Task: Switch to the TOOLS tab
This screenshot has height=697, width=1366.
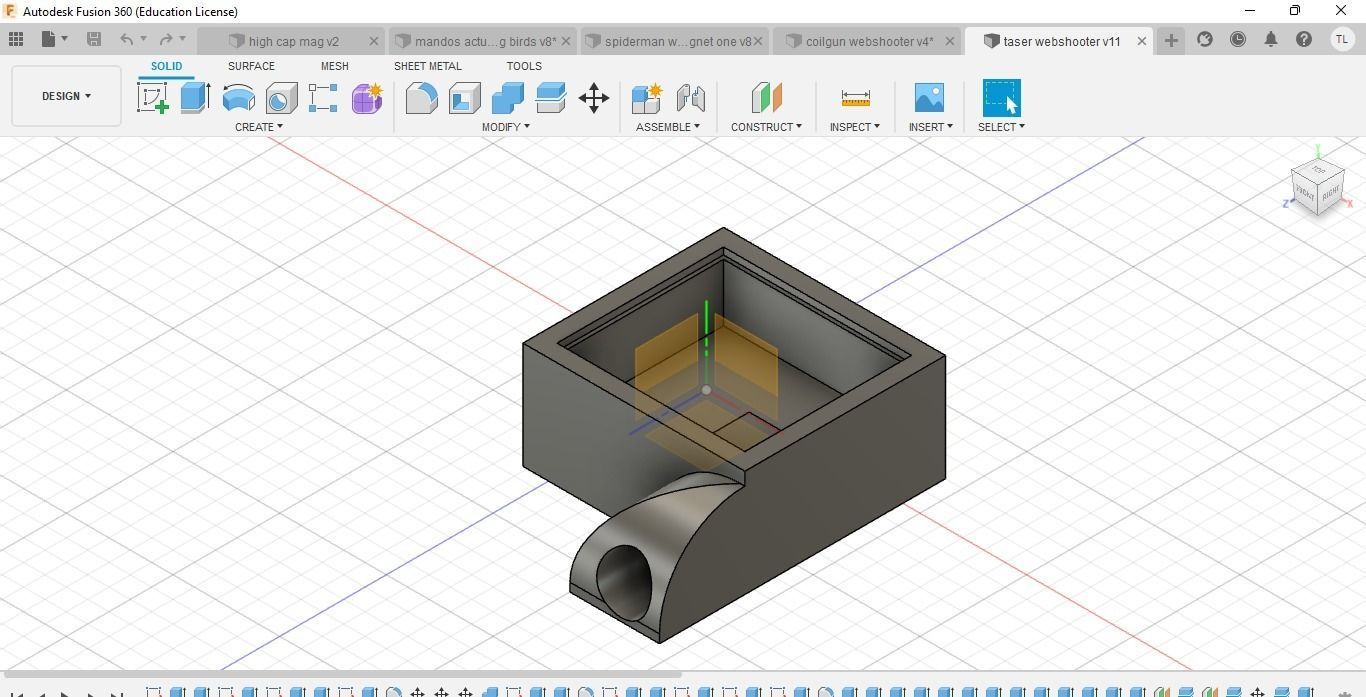Action: coord(524,66)
